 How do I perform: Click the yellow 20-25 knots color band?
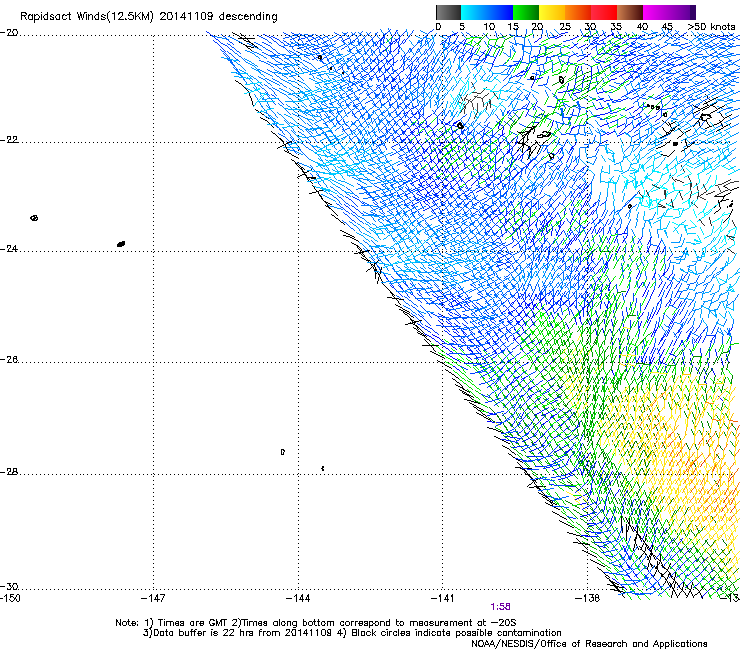552,12
